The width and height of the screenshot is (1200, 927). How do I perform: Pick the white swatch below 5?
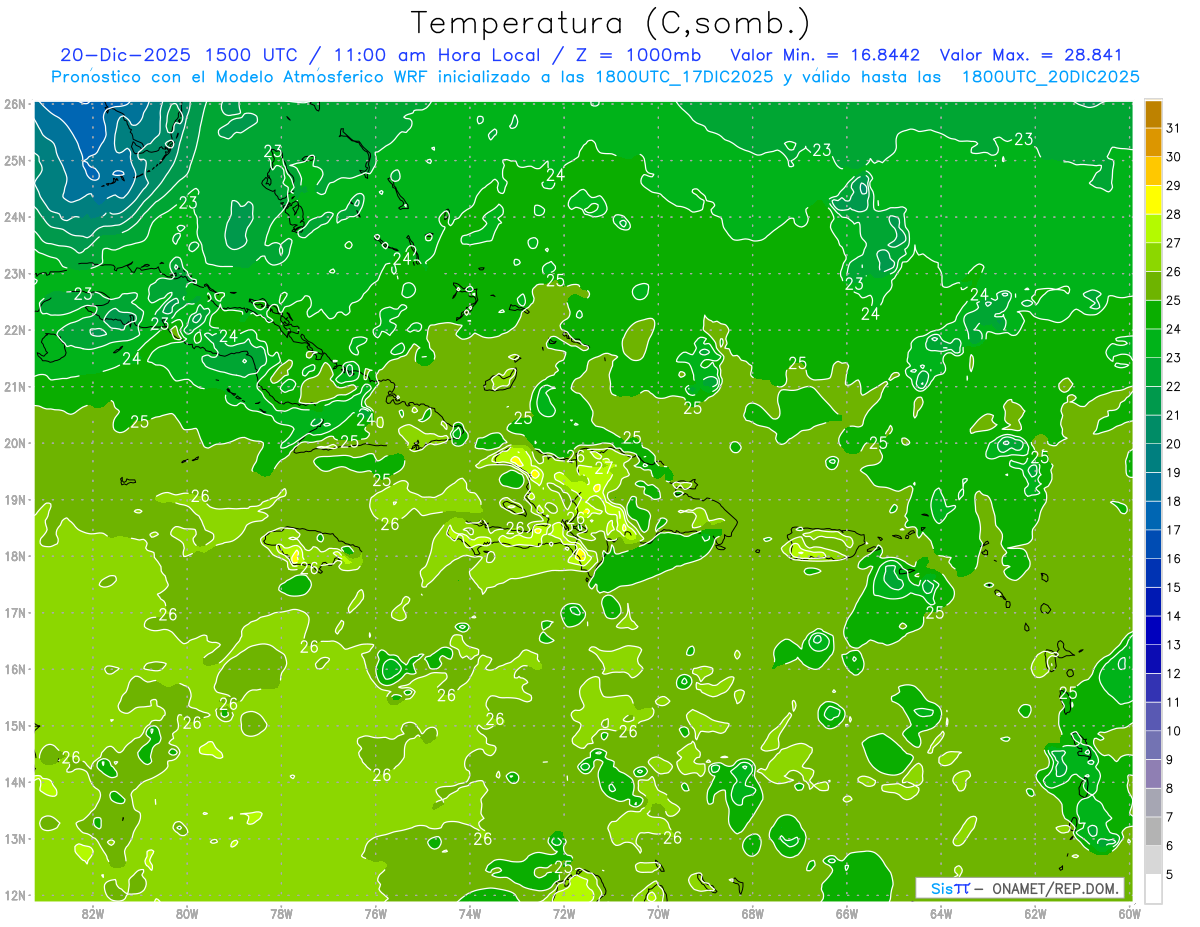1153,888
